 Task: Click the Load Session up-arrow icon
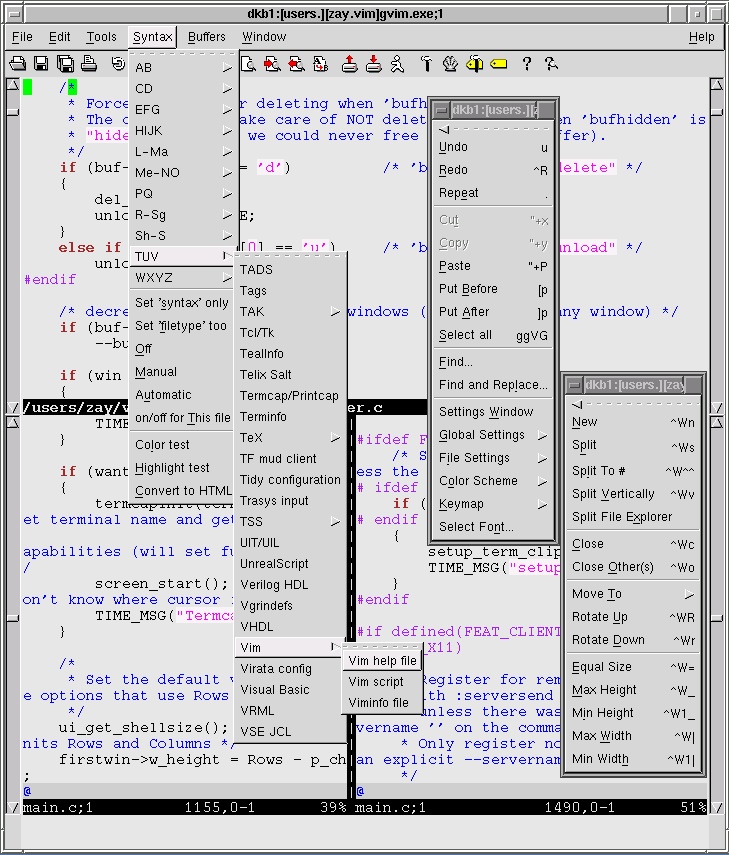pos(350,64)
